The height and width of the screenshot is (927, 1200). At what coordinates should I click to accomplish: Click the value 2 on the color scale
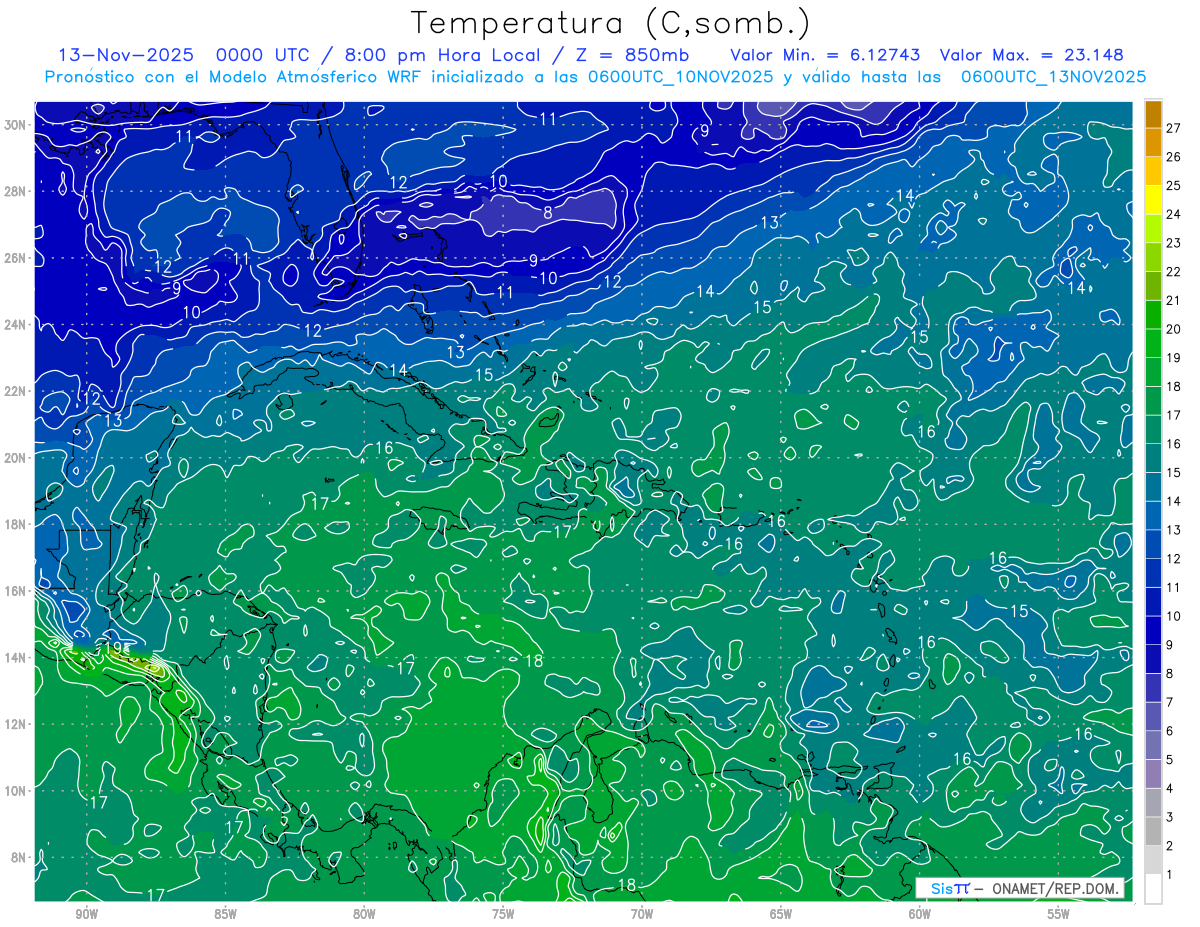click(x=1170, y=846)
